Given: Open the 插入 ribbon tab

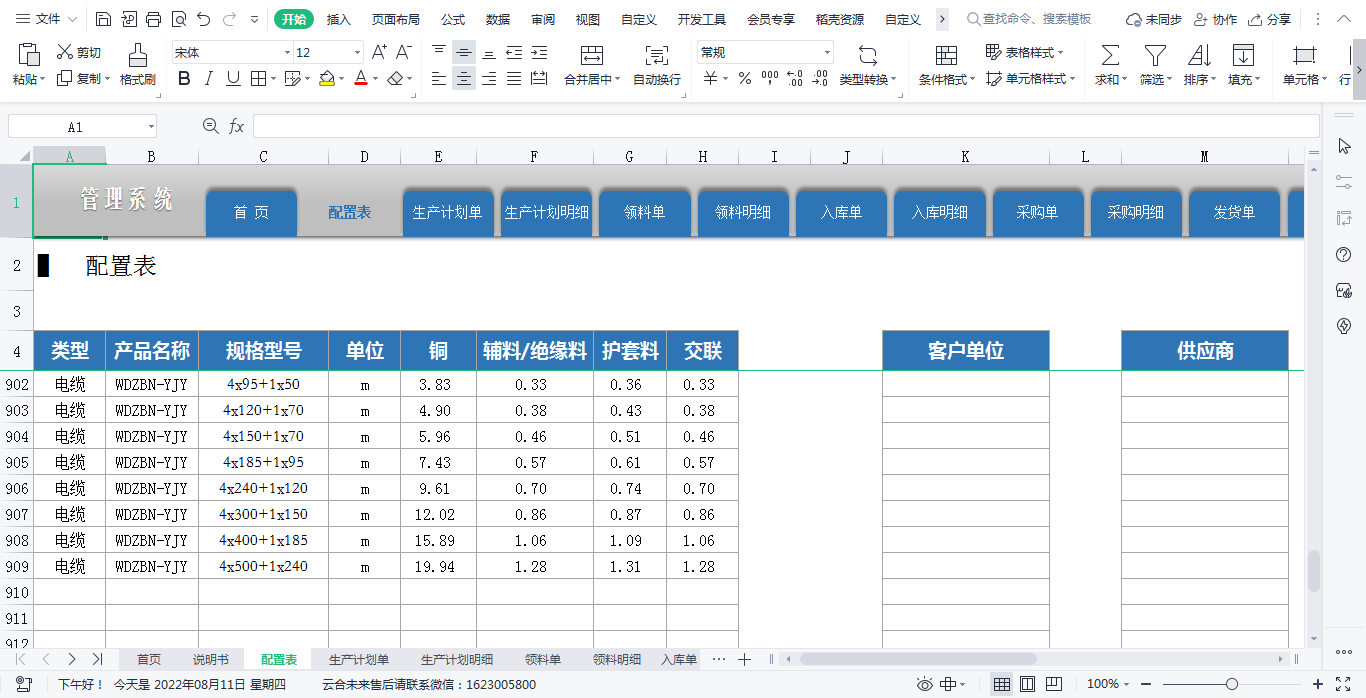Looking at the screenshot, I should pos(339,19).
